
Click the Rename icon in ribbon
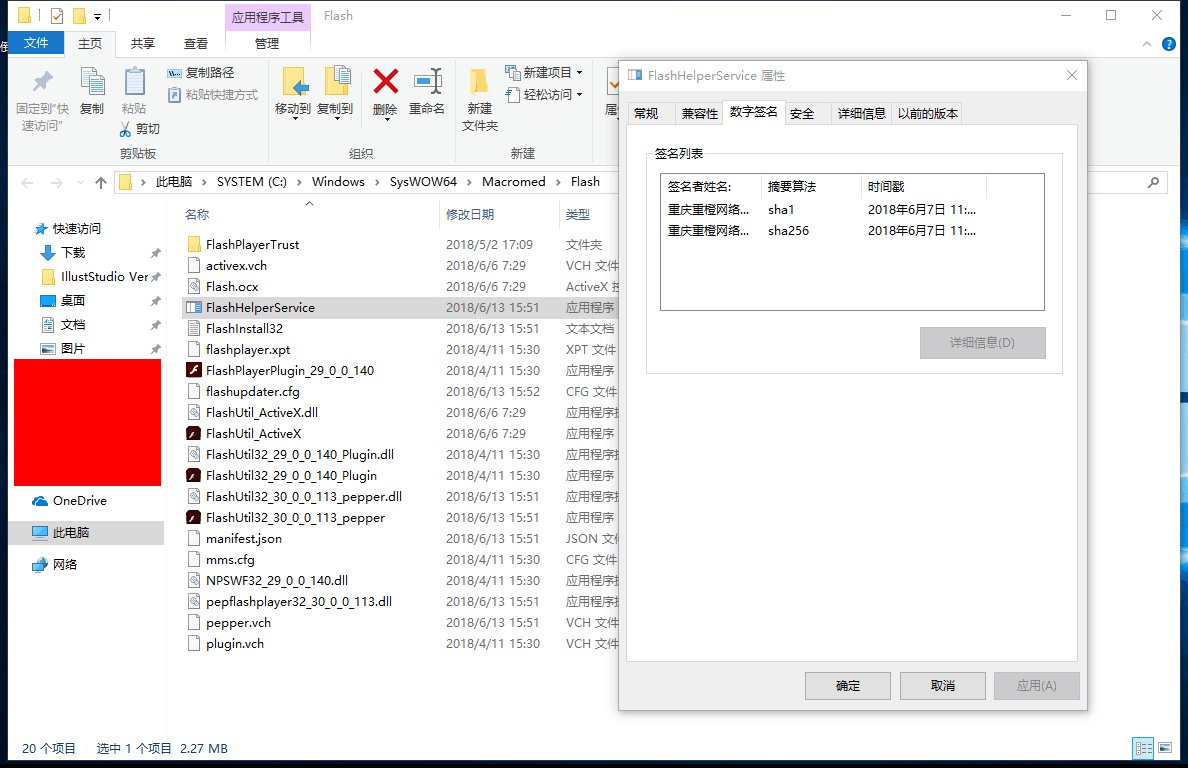(x=427, y=81)
